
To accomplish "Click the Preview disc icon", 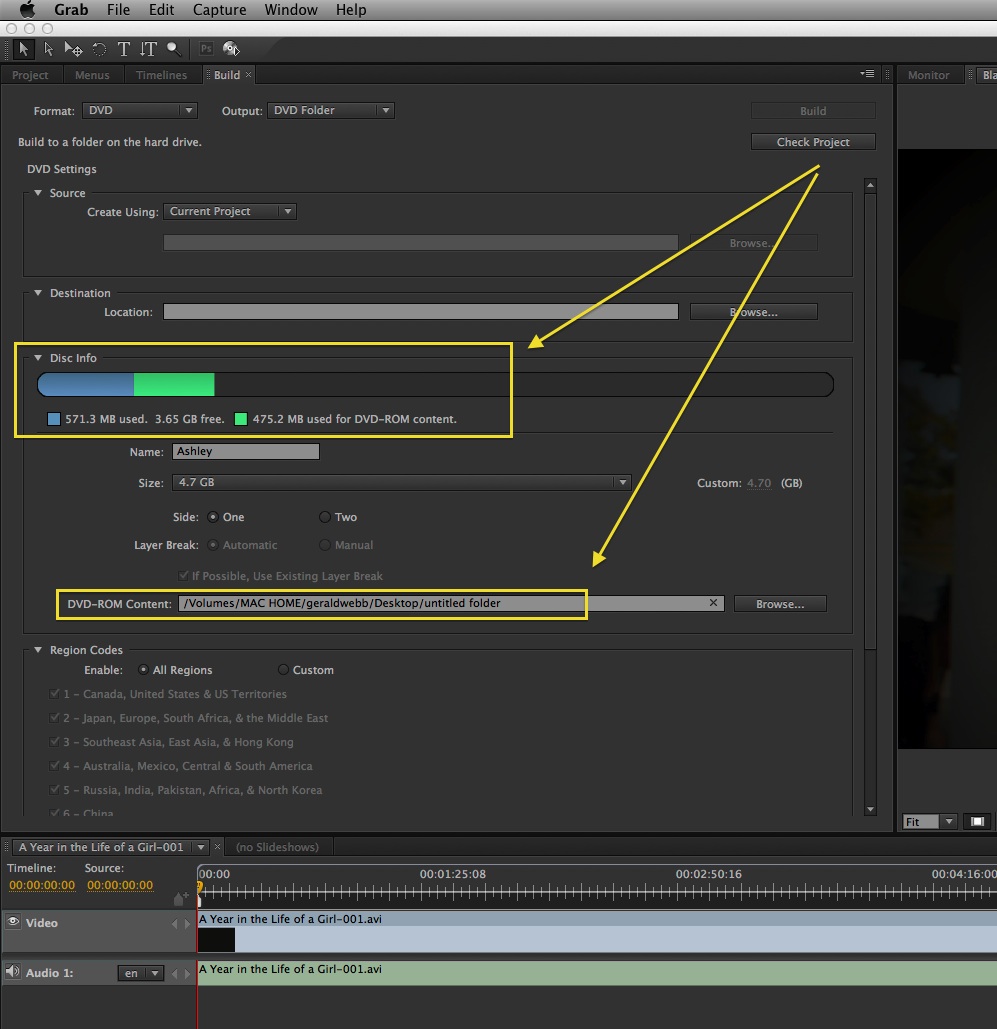I will pyautogui.click(x=231, y=49).
